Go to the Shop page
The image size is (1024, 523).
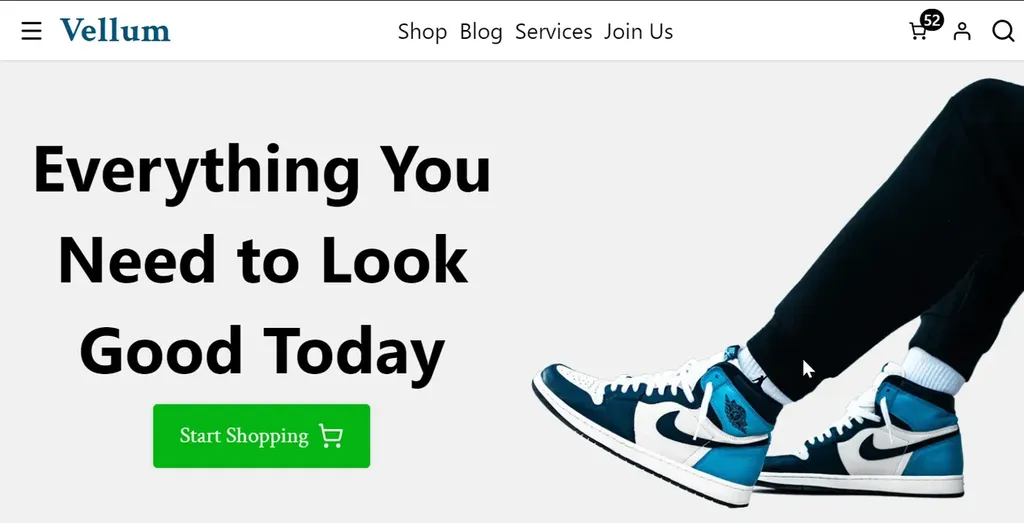(x=422, y=31)
